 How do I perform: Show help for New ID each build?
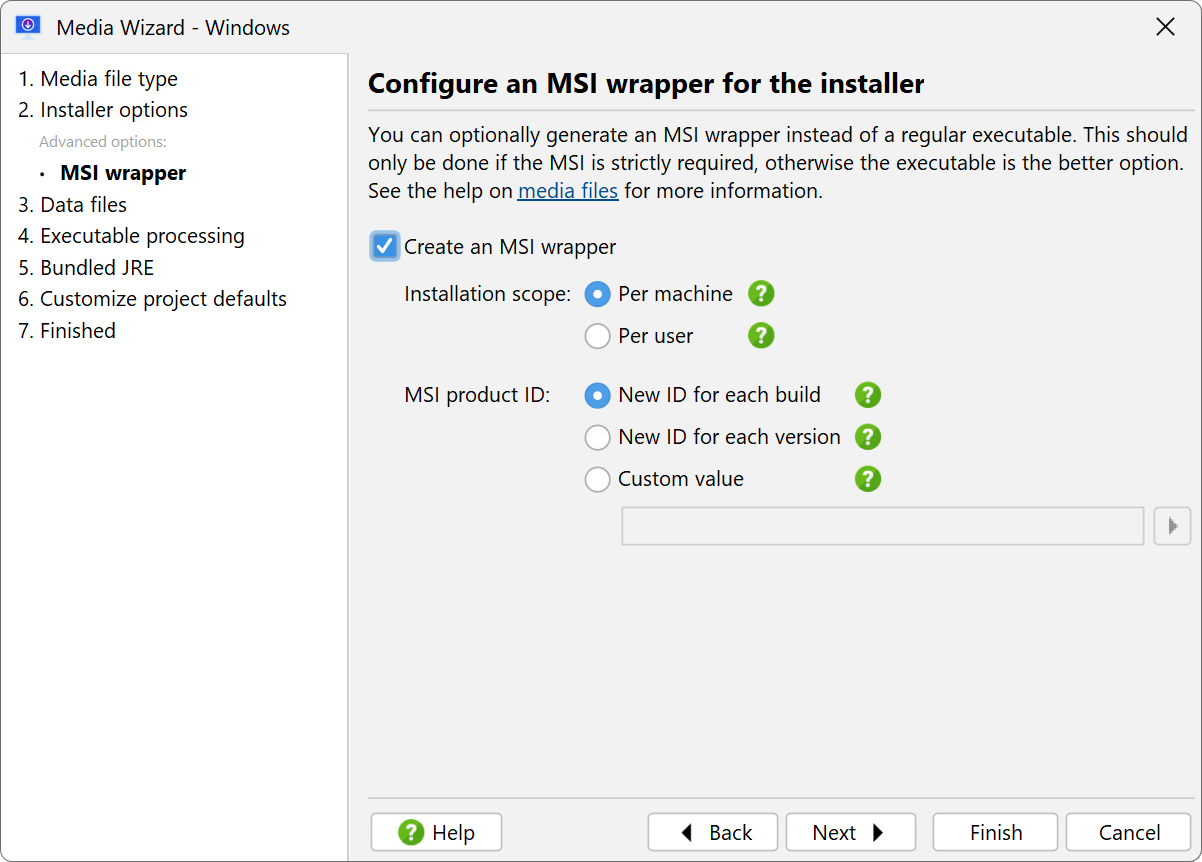coord(868,395)
